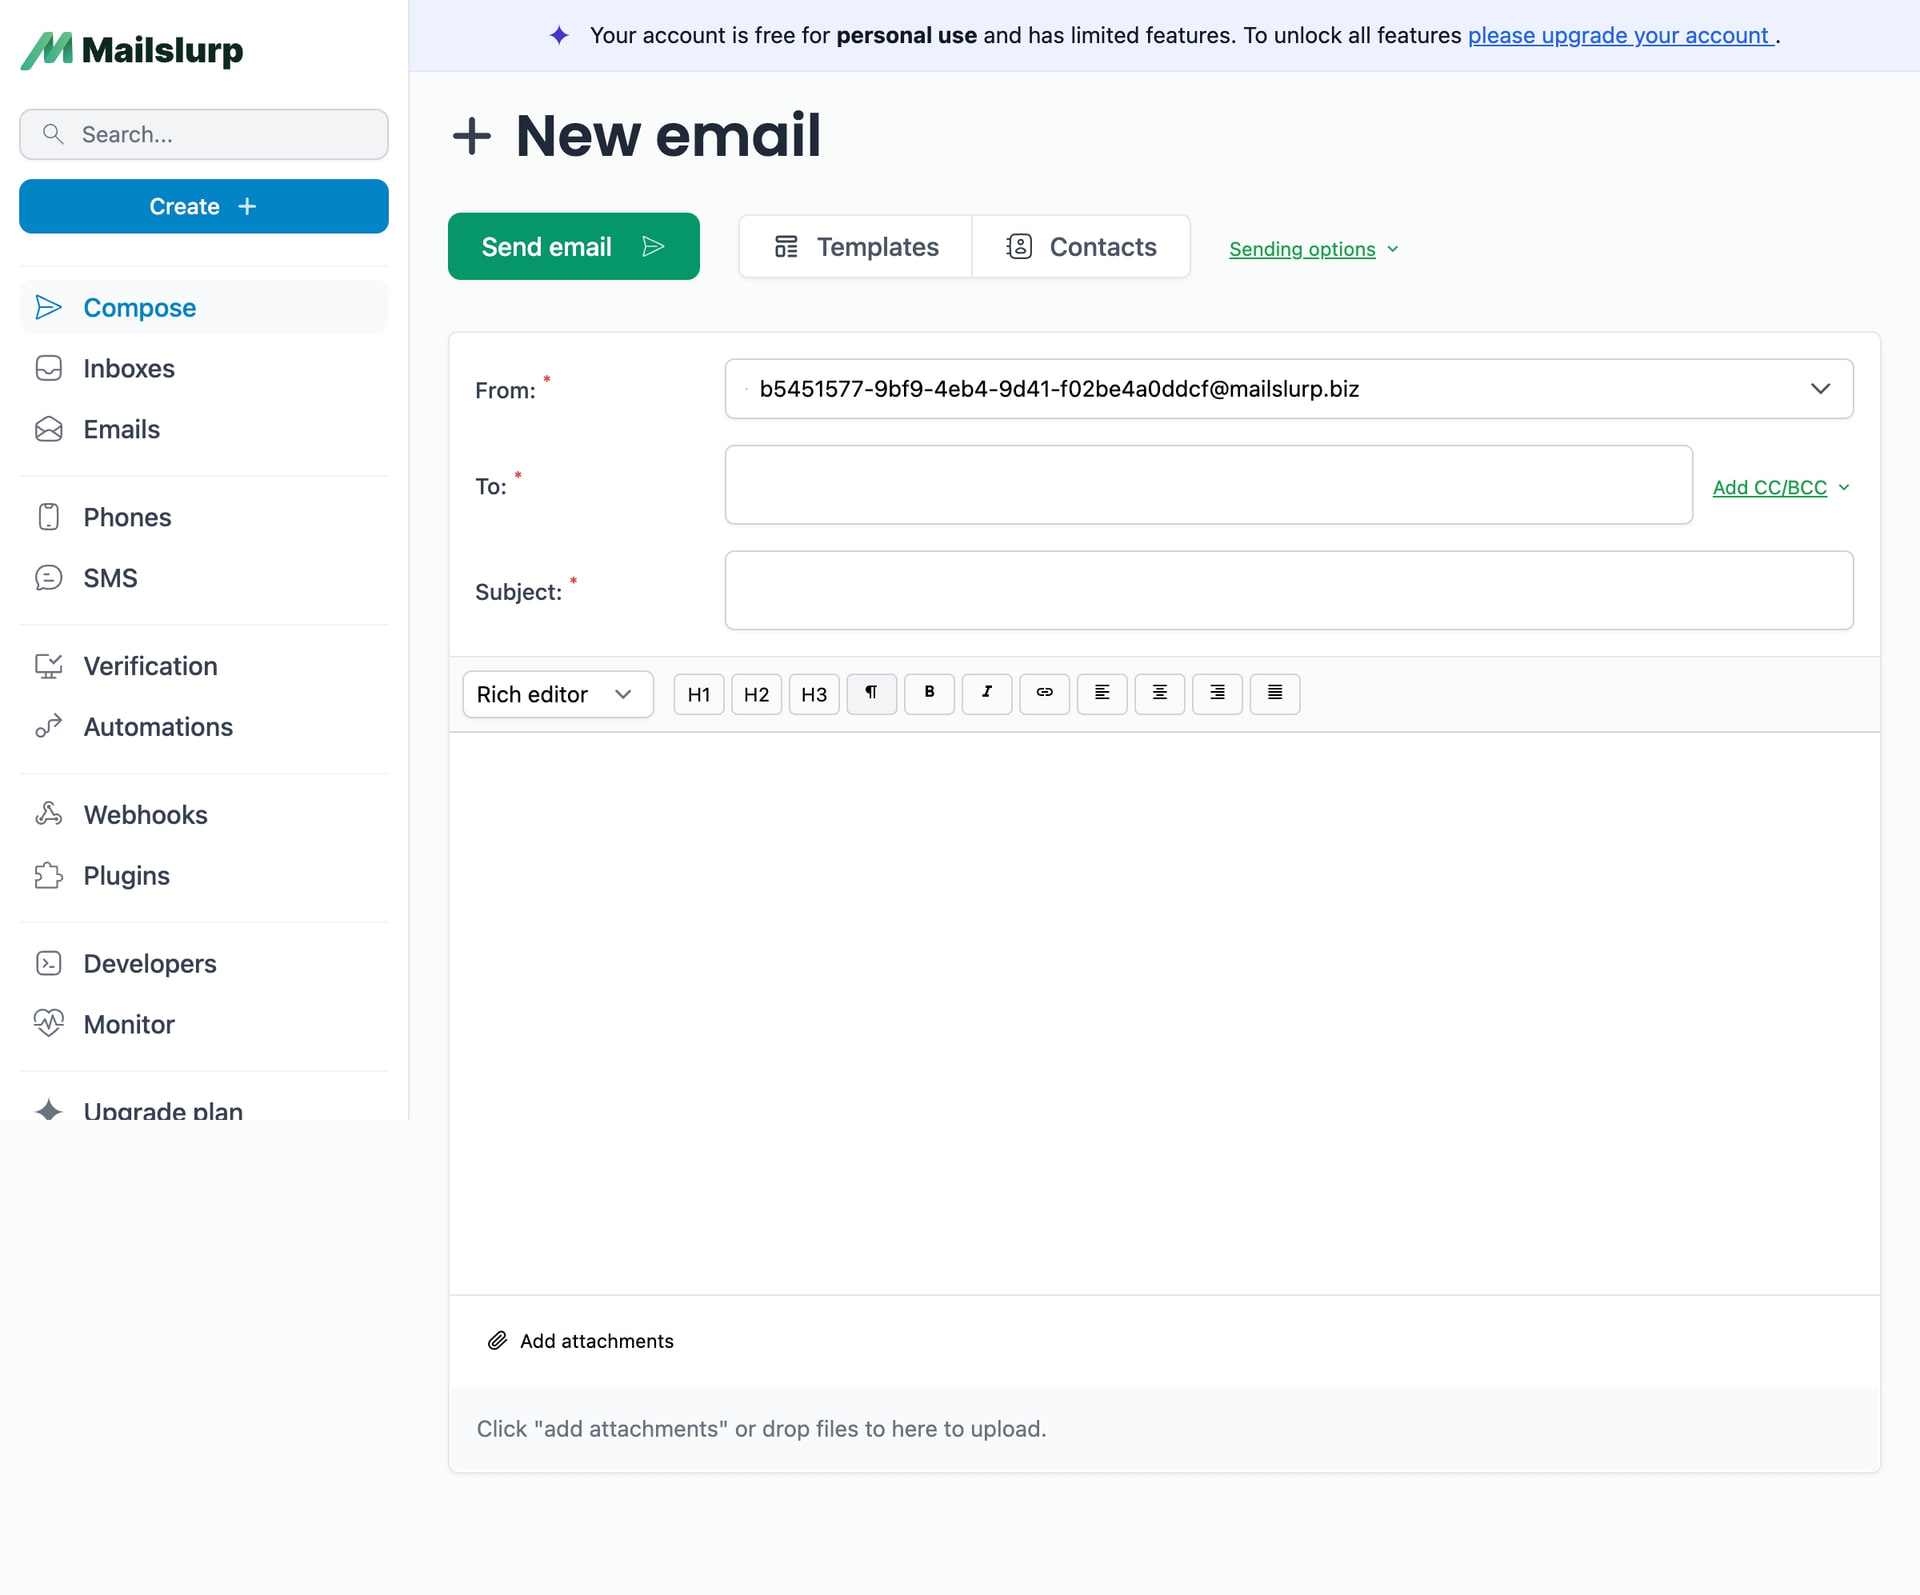Viewport: 1920px width, 1595px height.
Task: Align text left in editor
Action: pyautogui.click(x=1102, y=693)
